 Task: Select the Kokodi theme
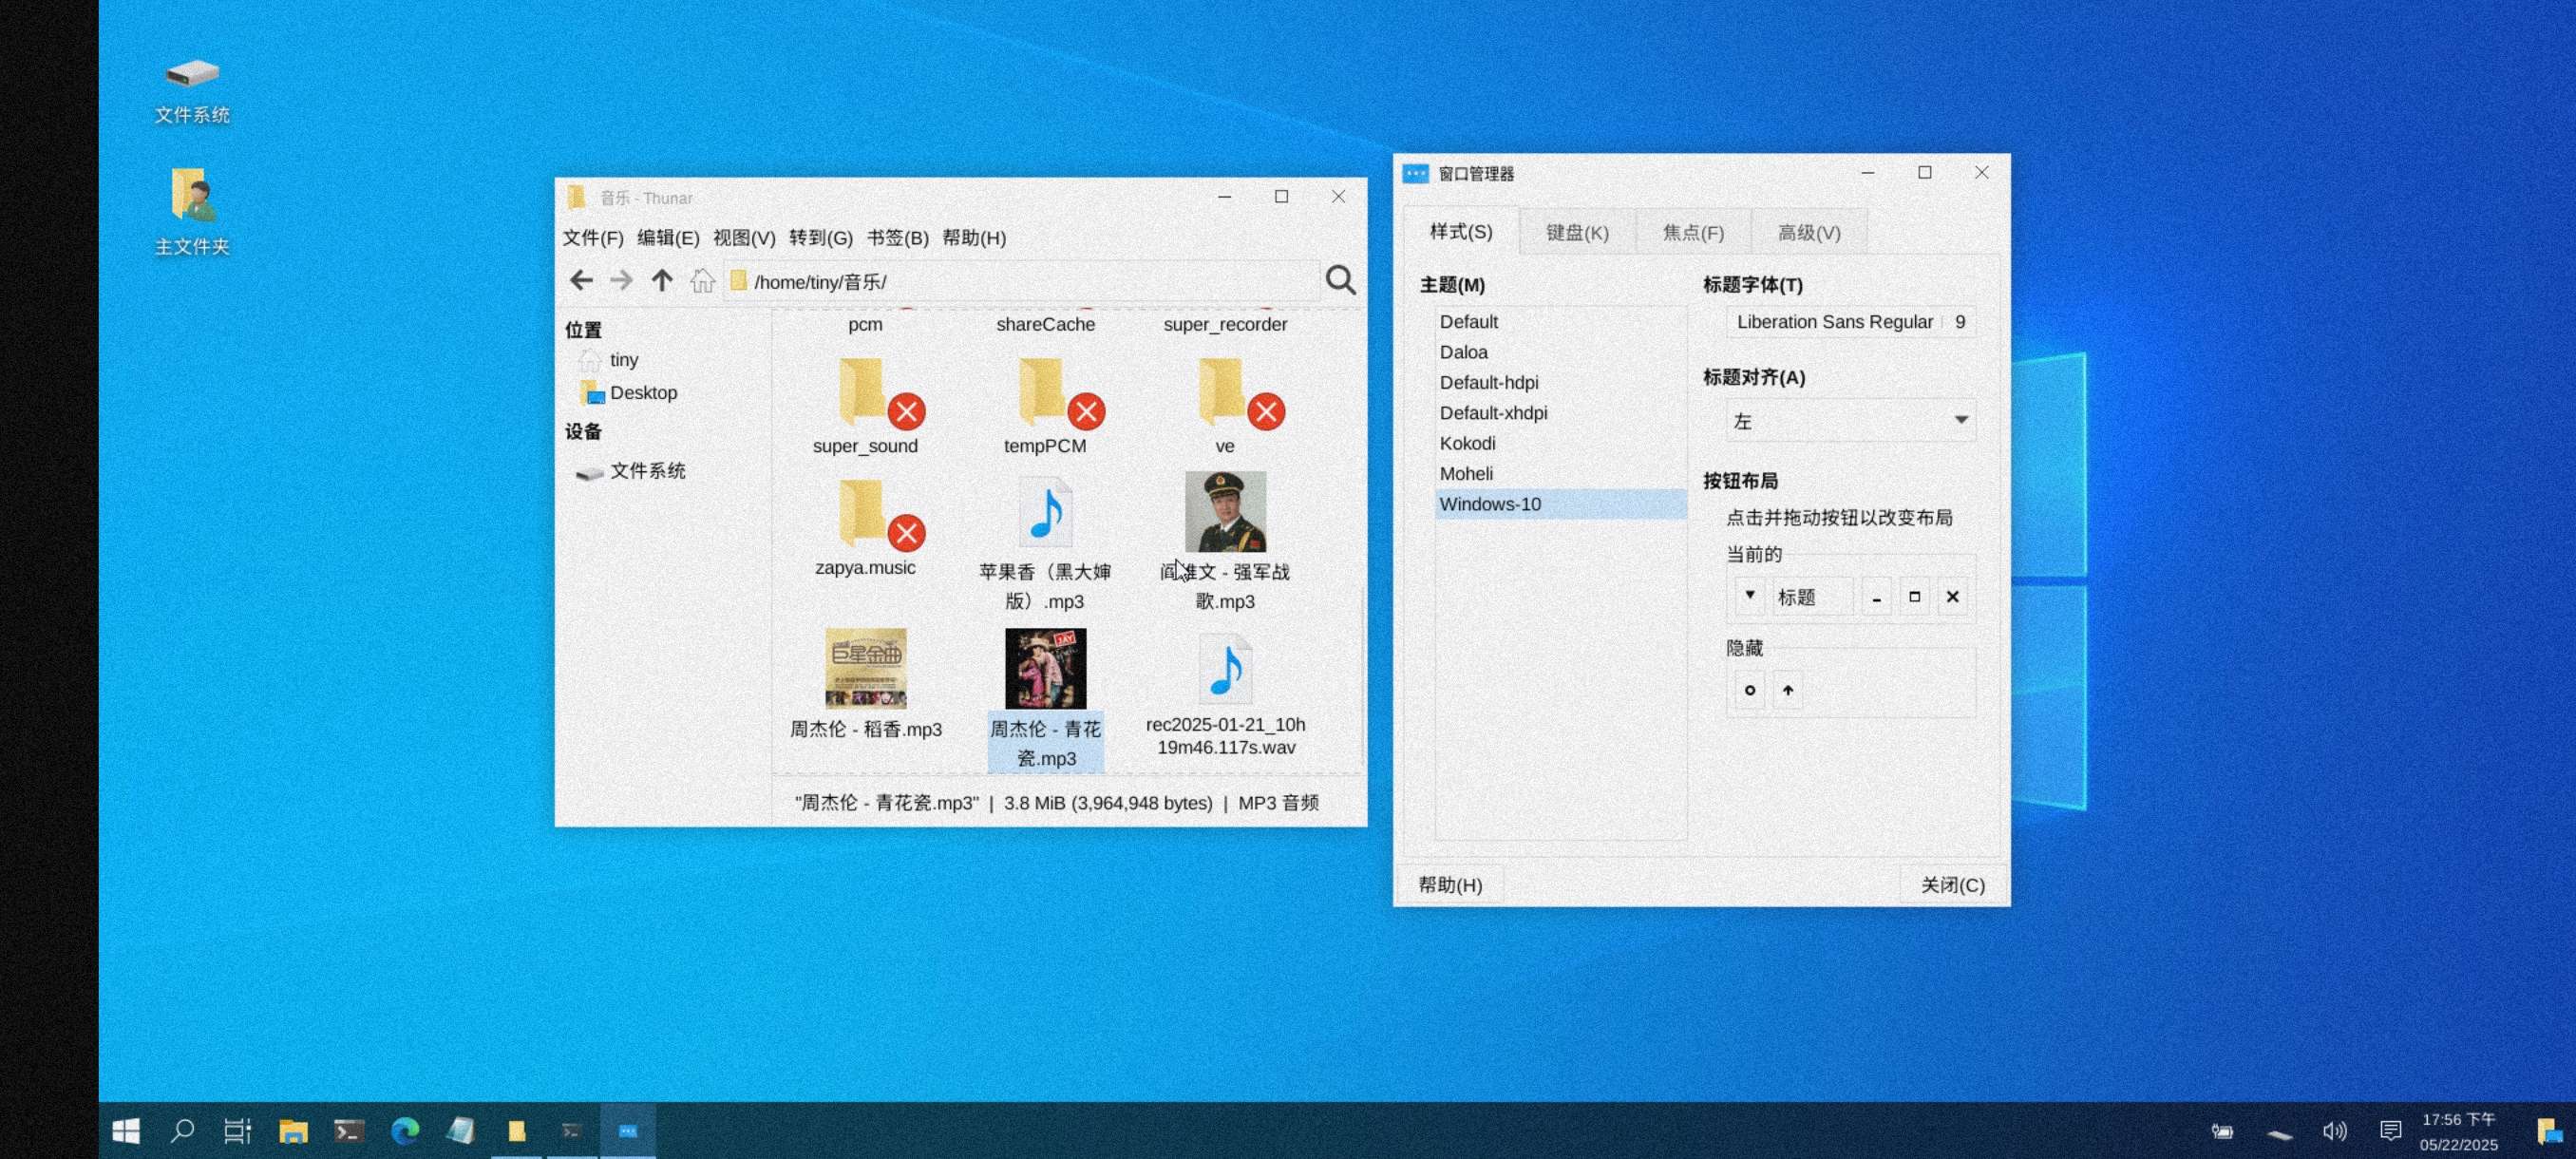[x=1467, y=443]
